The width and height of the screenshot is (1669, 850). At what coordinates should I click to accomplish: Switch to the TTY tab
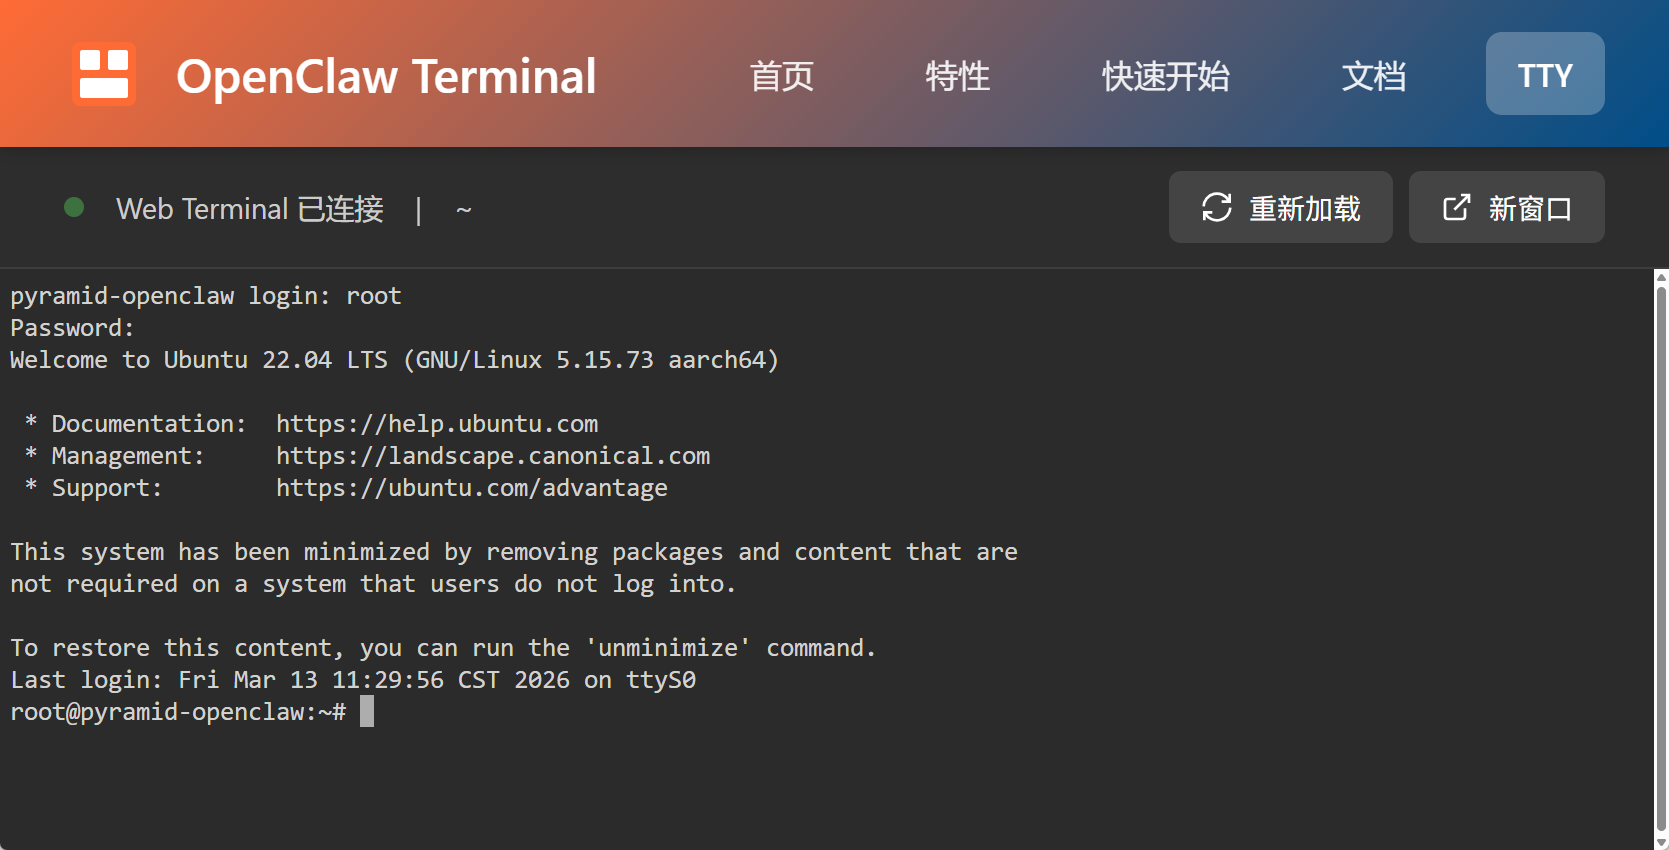tap(1544, 74)
